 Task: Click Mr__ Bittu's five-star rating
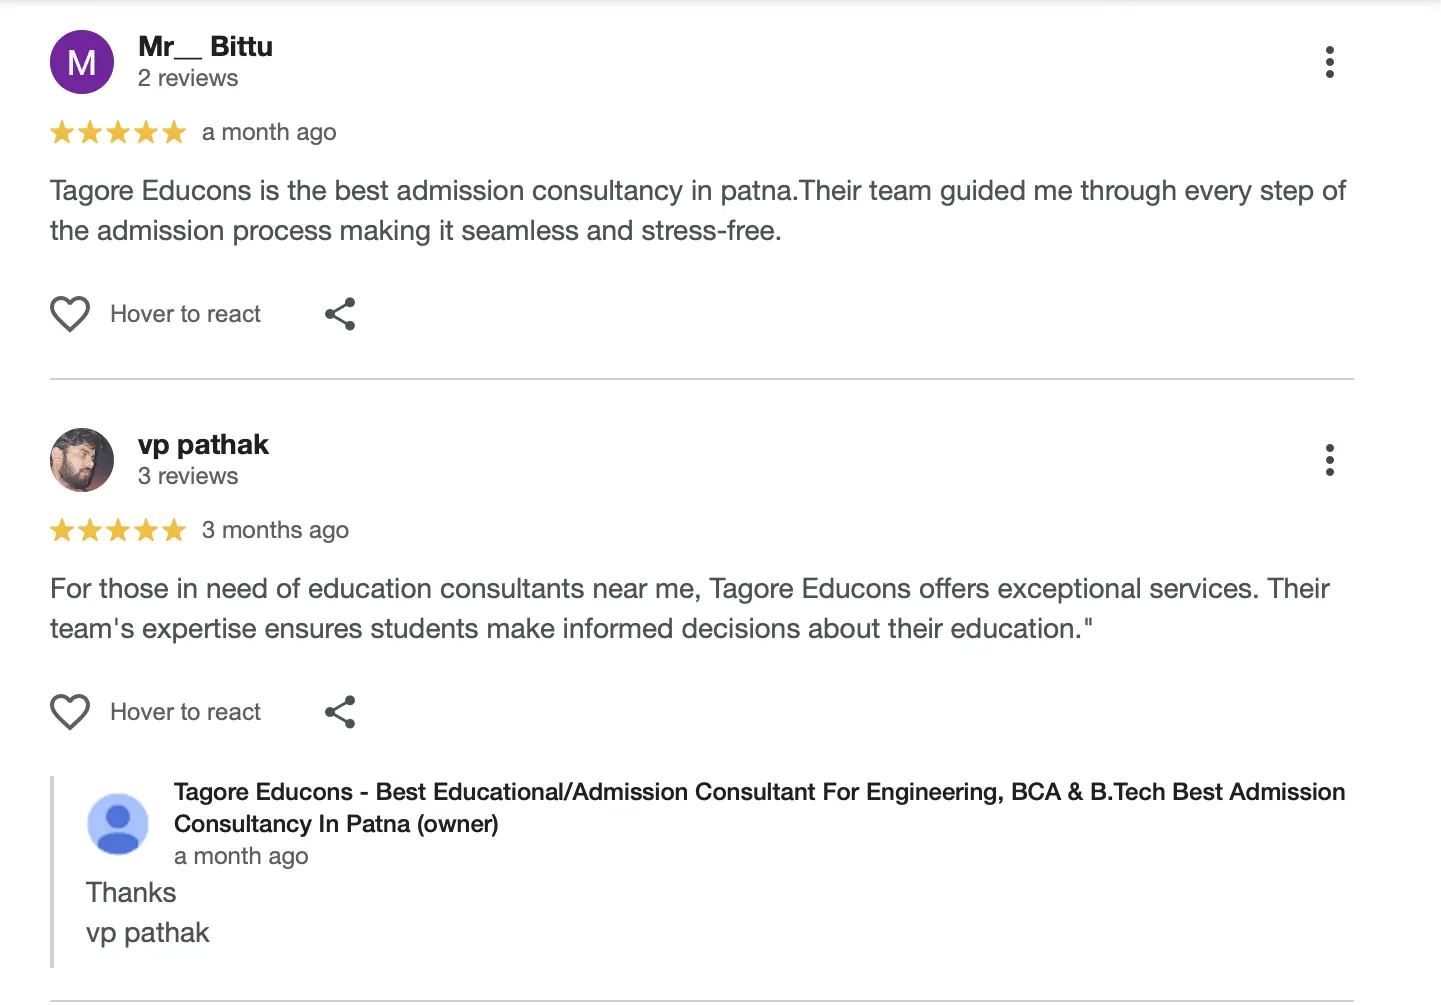pyautogui.click(x=118, y=132)
